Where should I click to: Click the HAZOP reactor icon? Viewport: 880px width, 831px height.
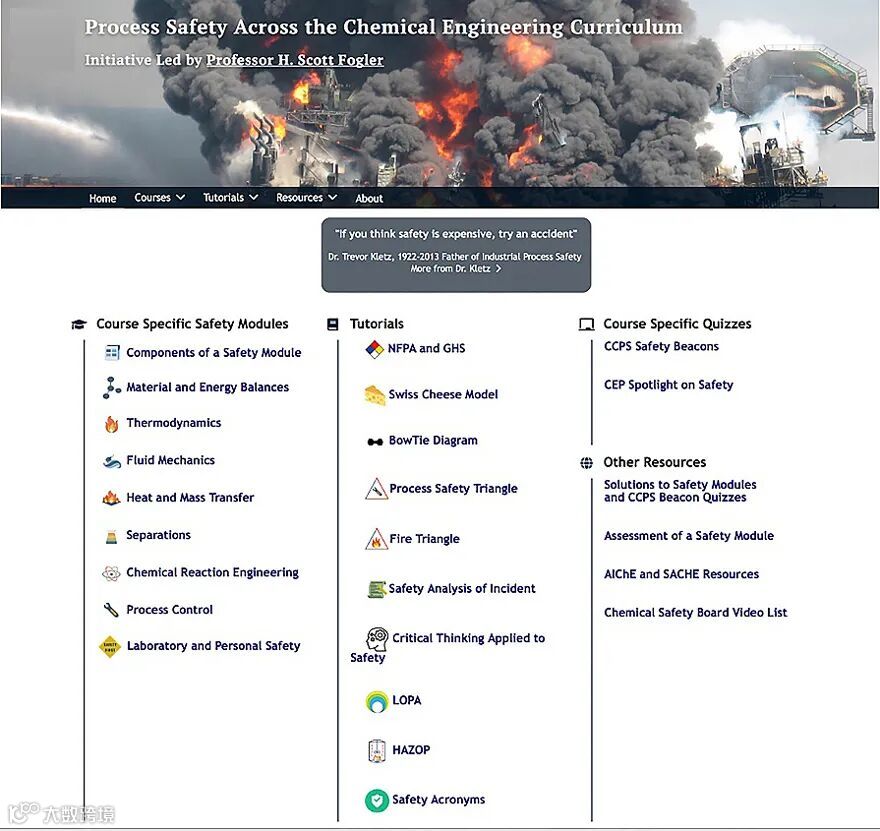click(377, 751)
